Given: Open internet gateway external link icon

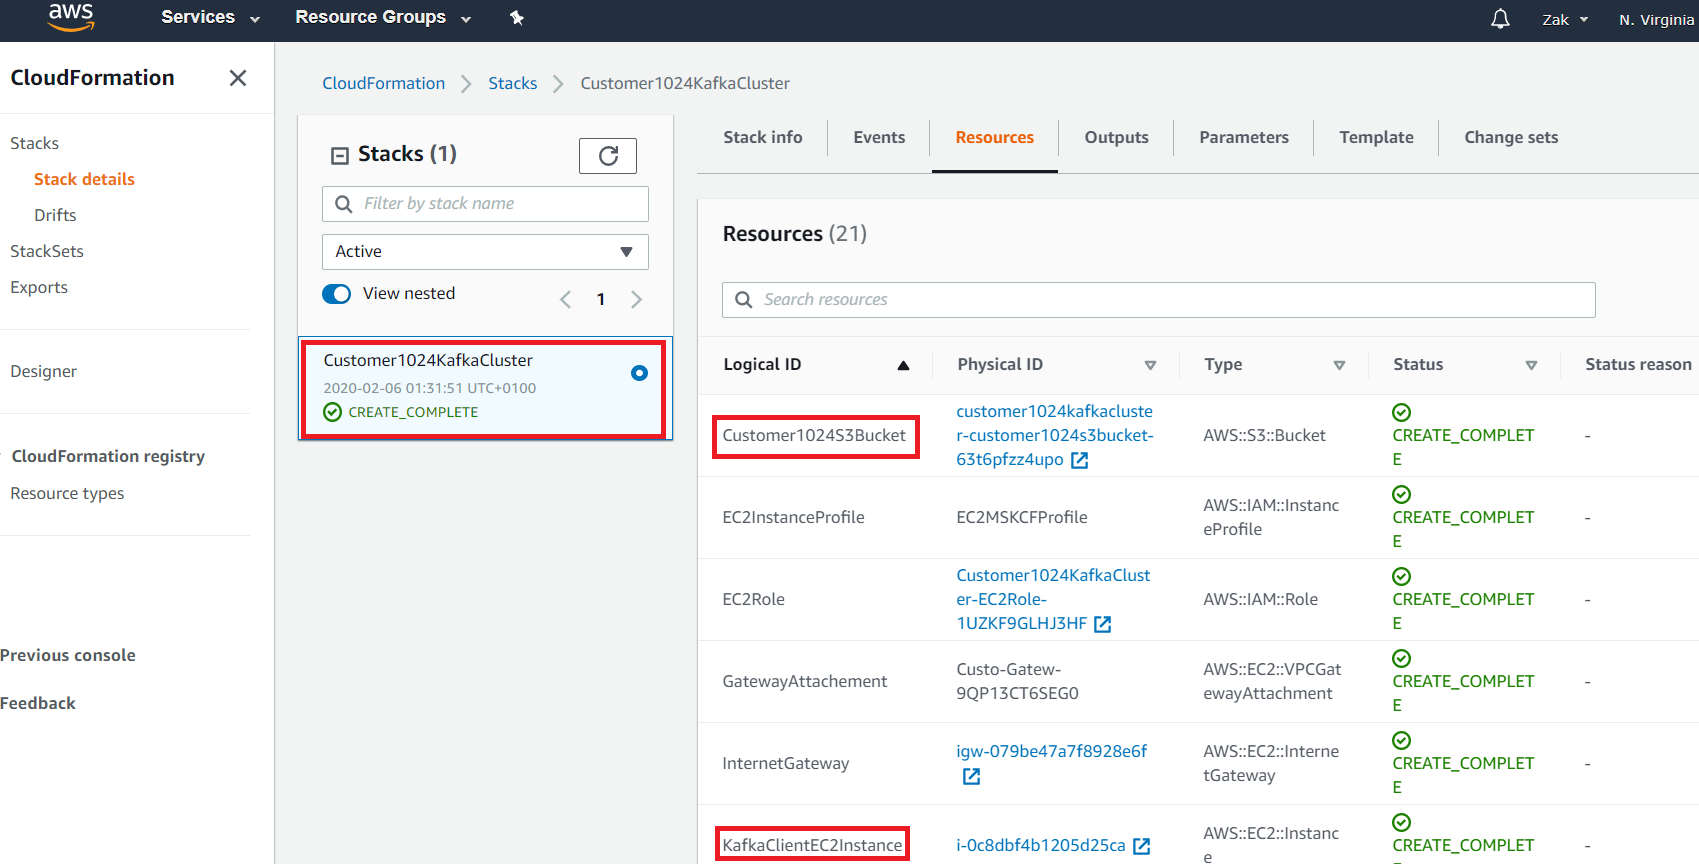Looking at the screenshot, I should 971,776.
